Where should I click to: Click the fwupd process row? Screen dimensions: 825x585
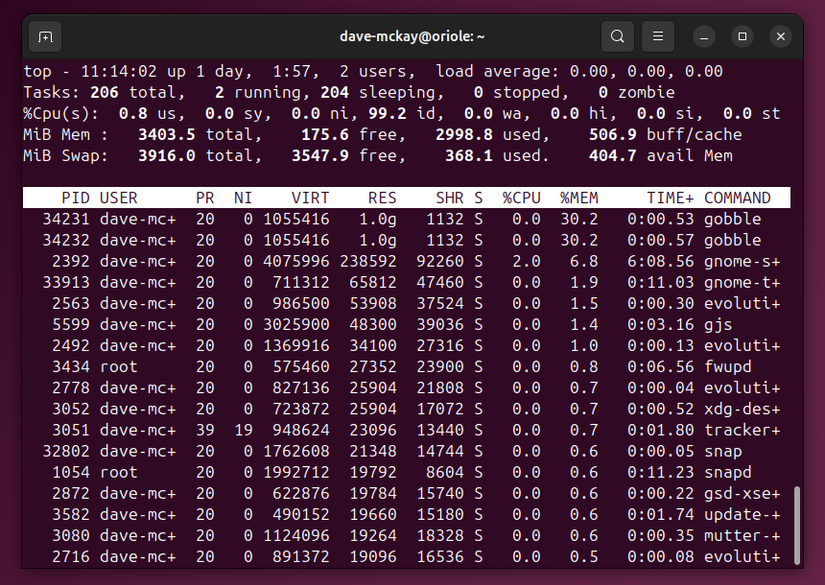[x=400, y=366]
